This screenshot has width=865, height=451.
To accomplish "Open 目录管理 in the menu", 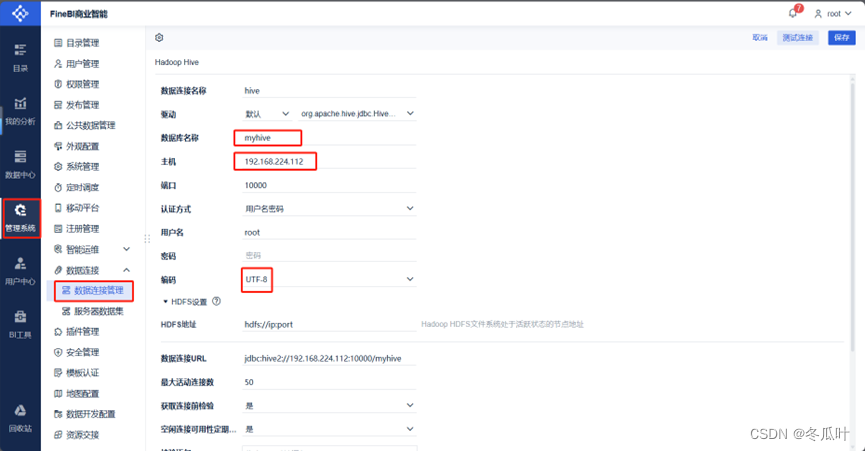I will (77, 43).
